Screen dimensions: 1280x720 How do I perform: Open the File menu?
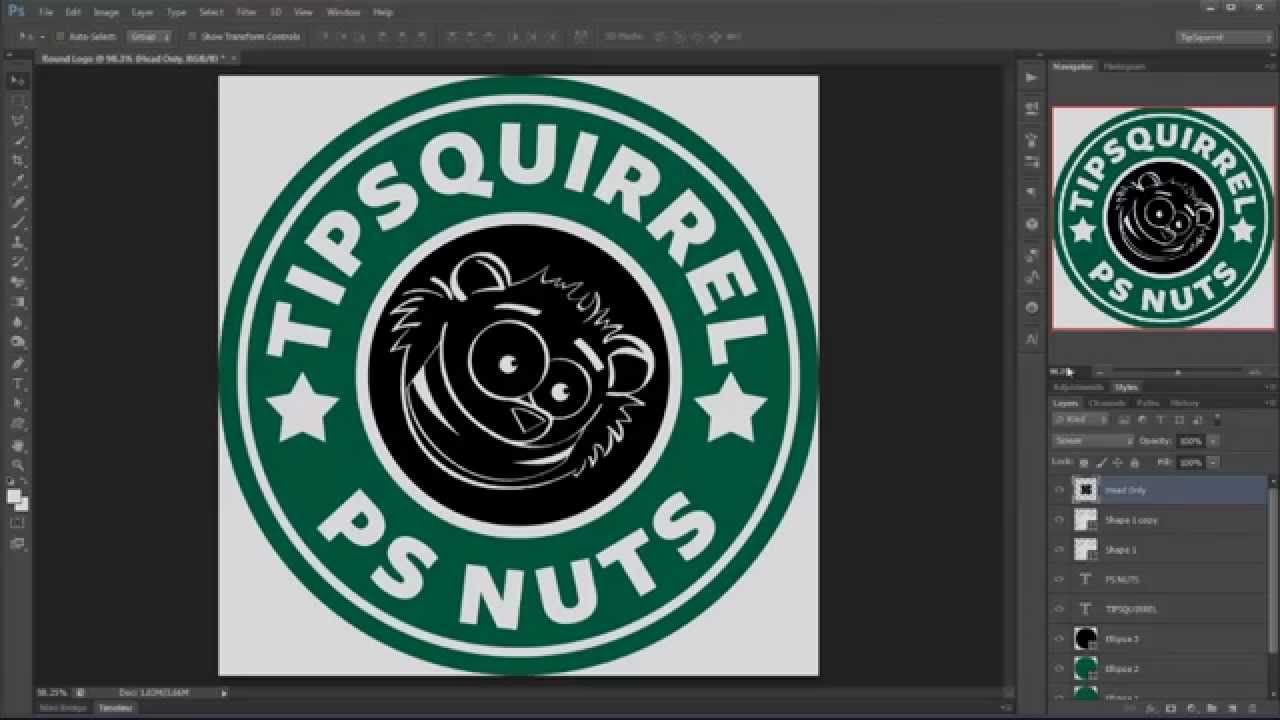(x=46, y=12)
